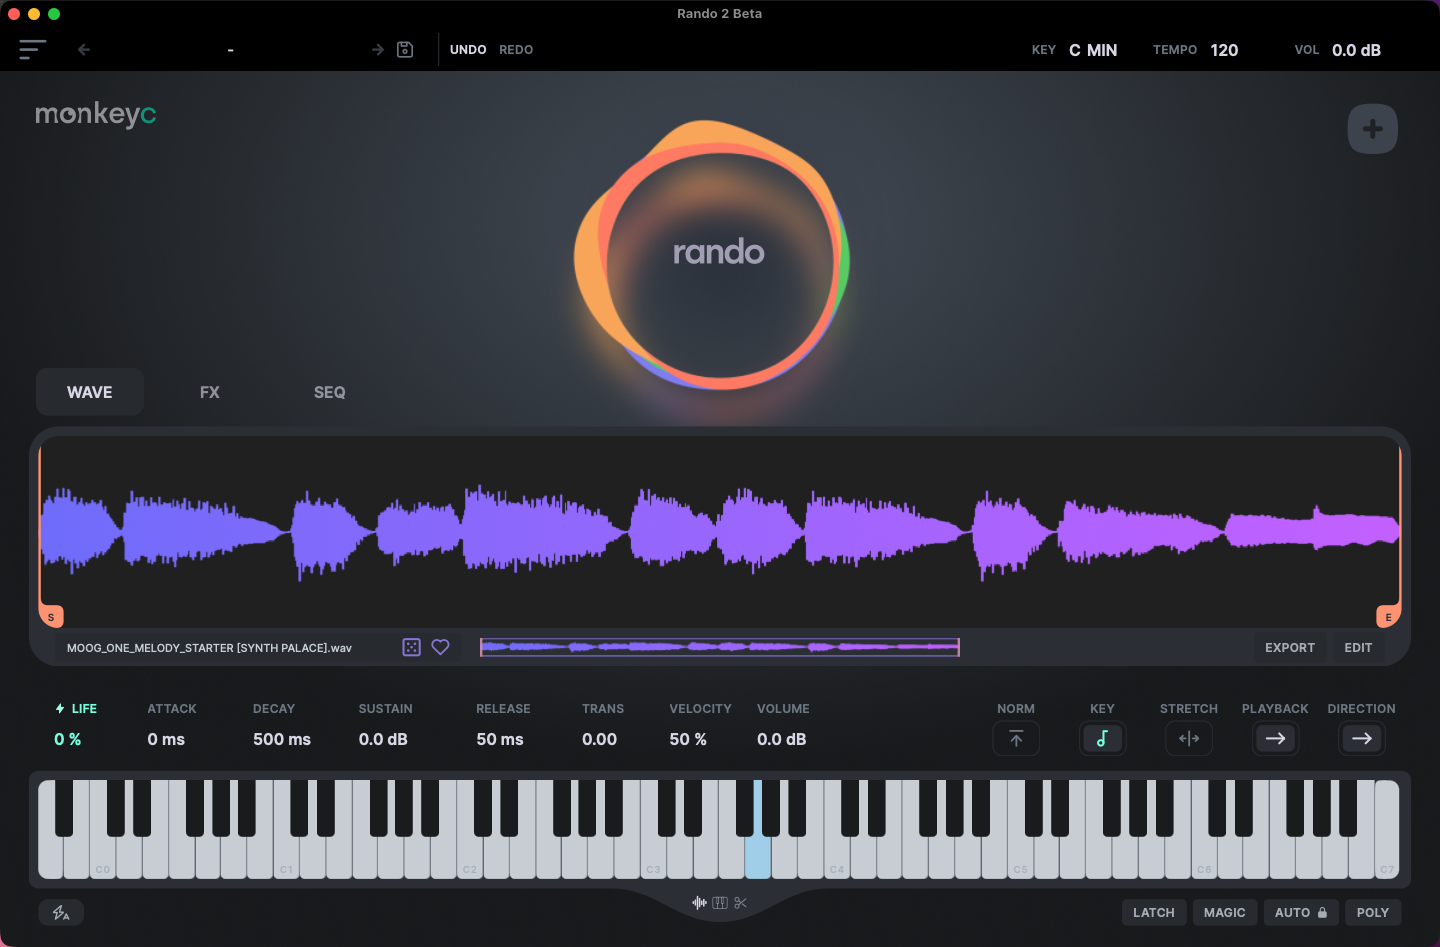Image resolution: width=1440 pixels, height=947 pixels.
Task: Toggle the STRETCH button
Action: coord(1189,739)
